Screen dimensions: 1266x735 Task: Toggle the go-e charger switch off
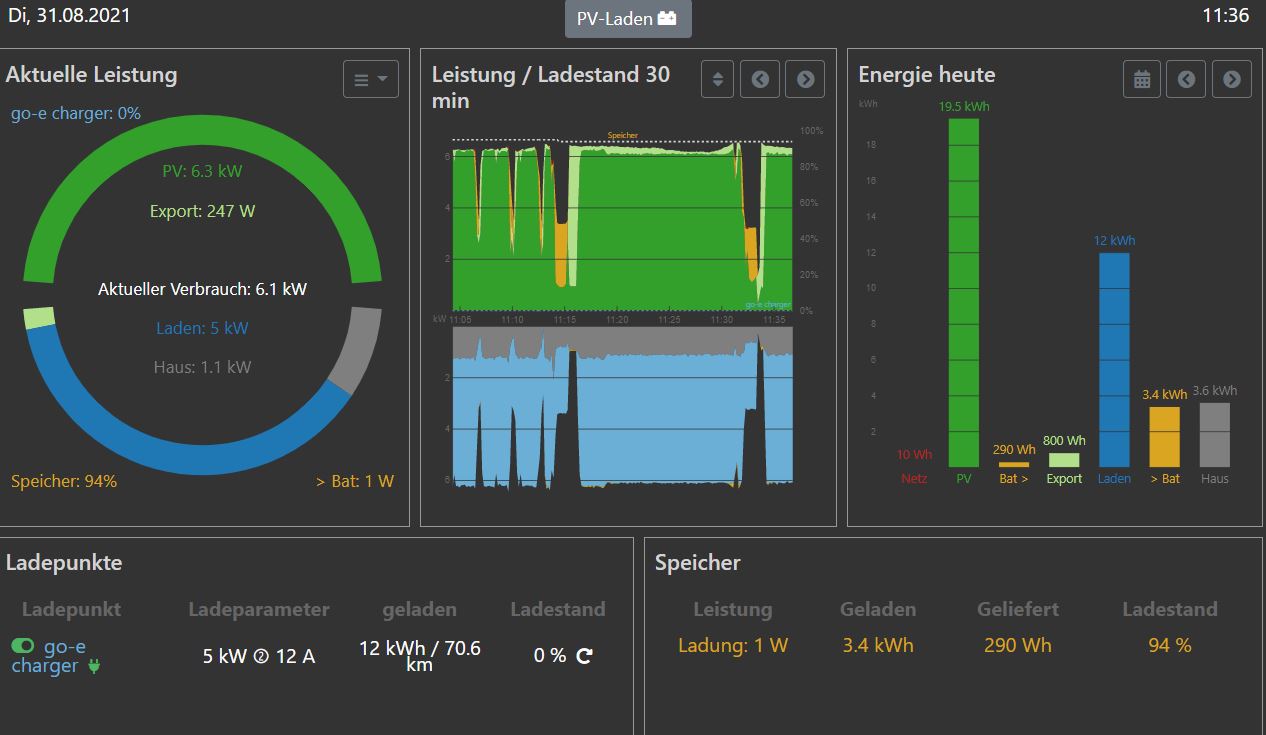[x=23, y=646]
